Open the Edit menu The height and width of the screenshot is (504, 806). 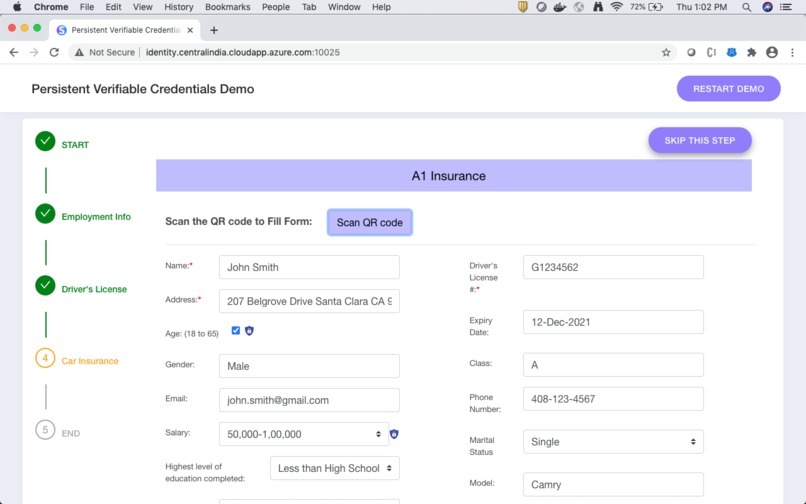pos(113,7)
